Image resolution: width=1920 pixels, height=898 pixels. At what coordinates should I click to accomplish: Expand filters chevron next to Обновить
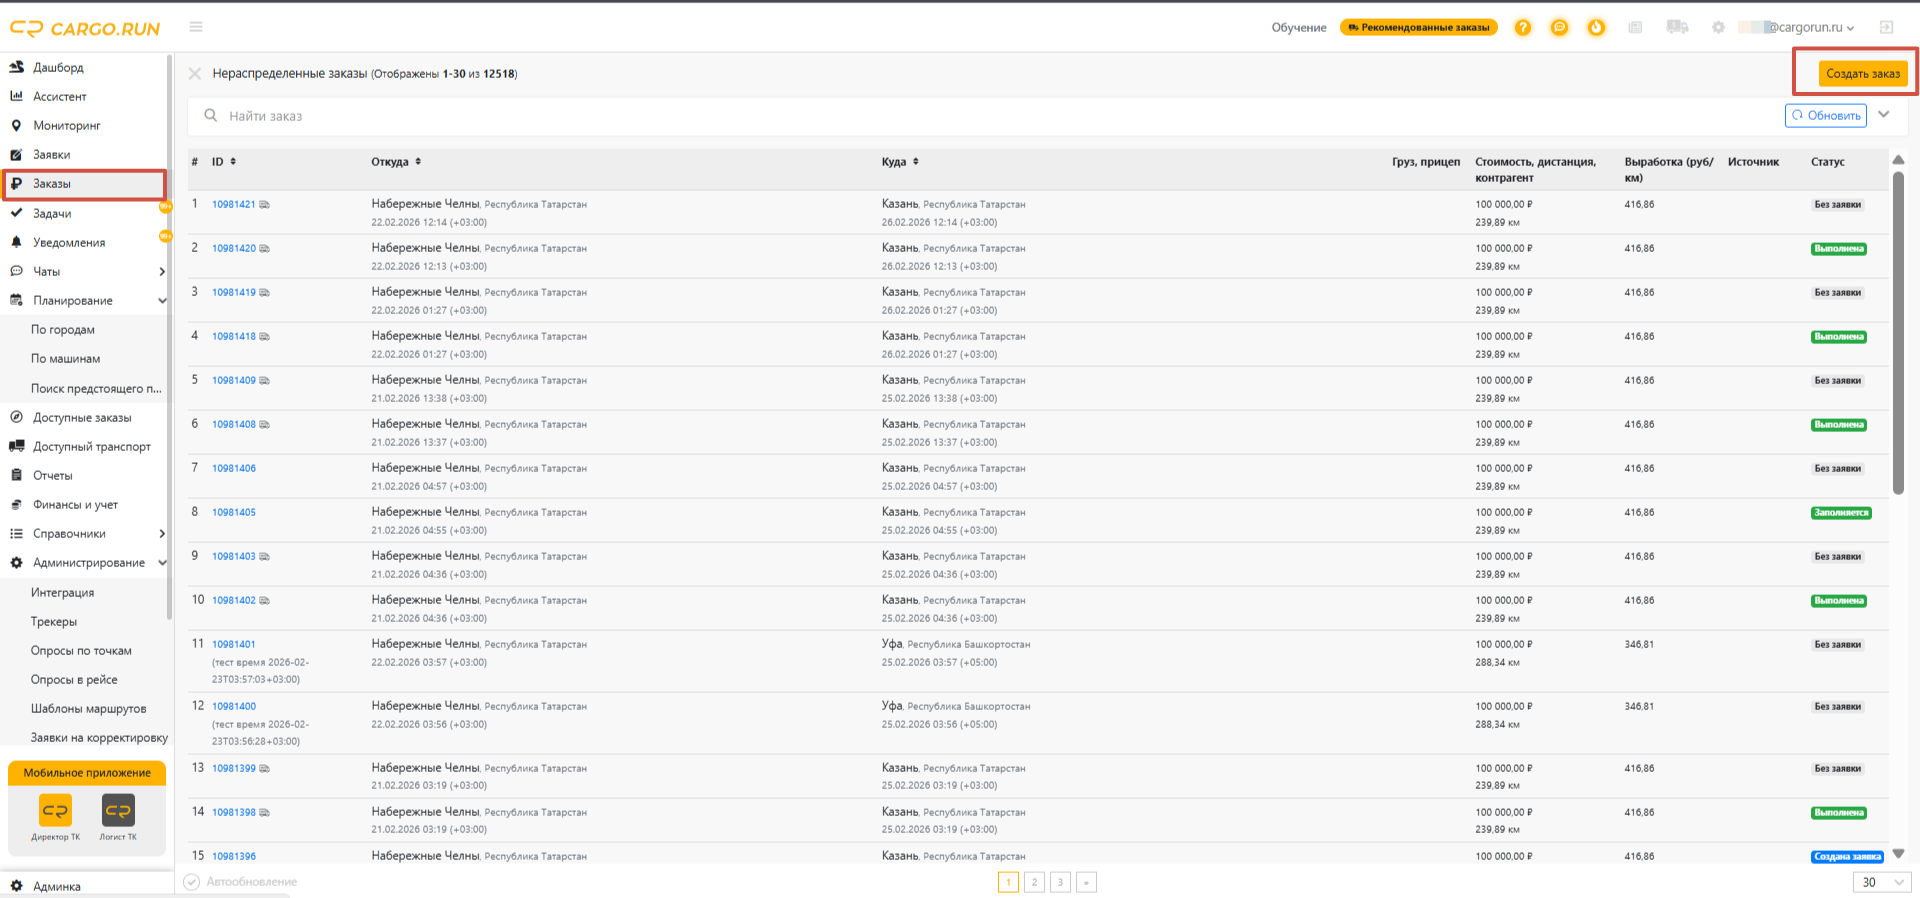coord(1884,115)
